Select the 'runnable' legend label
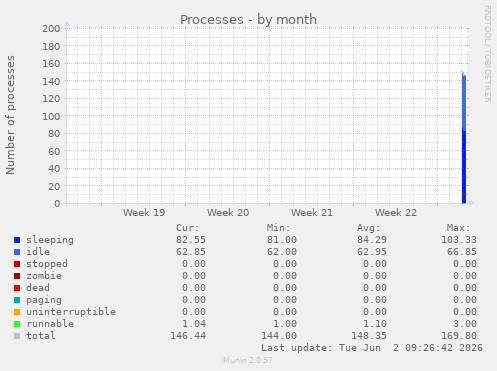This screenshot has width=497, height=371. coord(50,324)
